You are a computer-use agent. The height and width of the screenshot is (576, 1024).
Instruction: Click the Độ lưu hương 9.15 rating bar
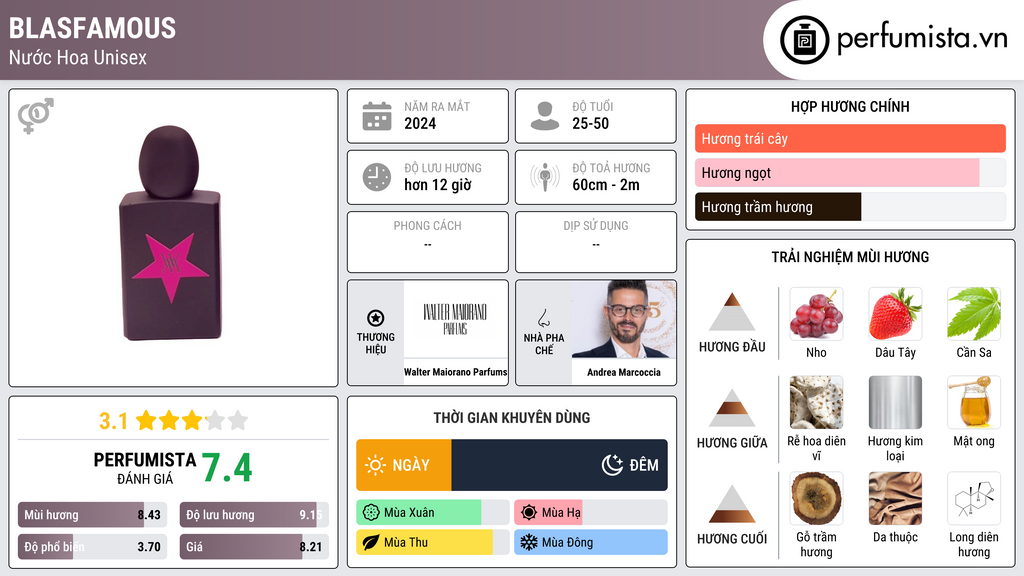(254, 515)
